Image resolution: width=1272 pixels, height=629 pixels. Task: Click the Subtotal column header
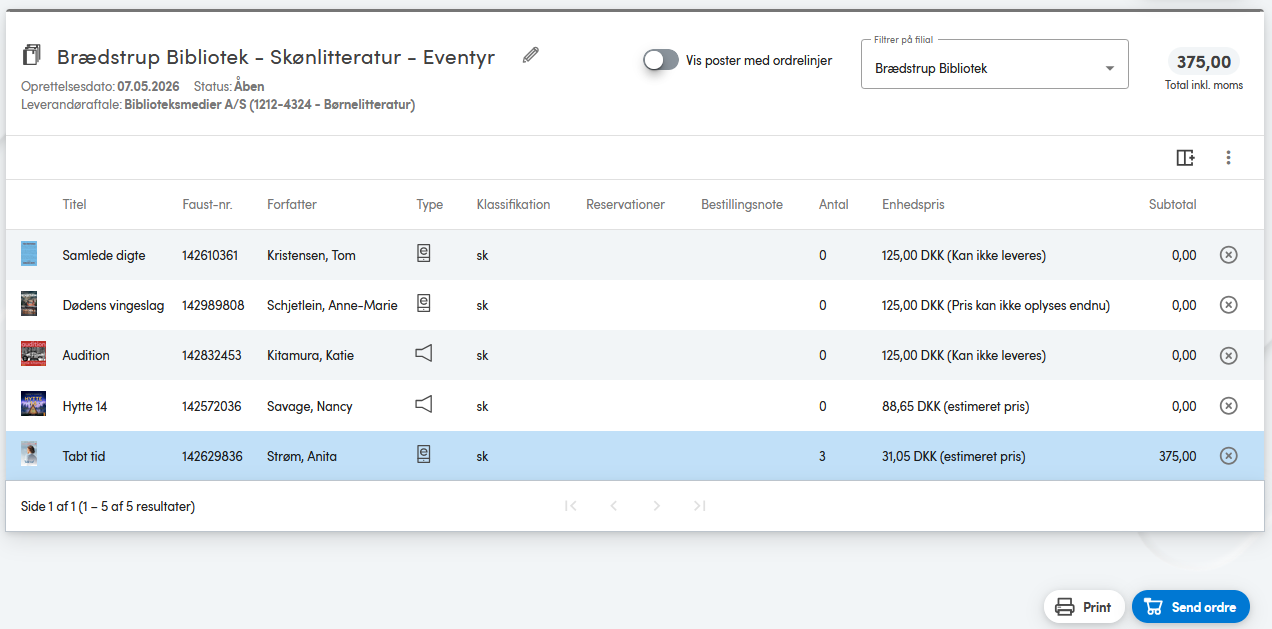[x=1173, y=204]
